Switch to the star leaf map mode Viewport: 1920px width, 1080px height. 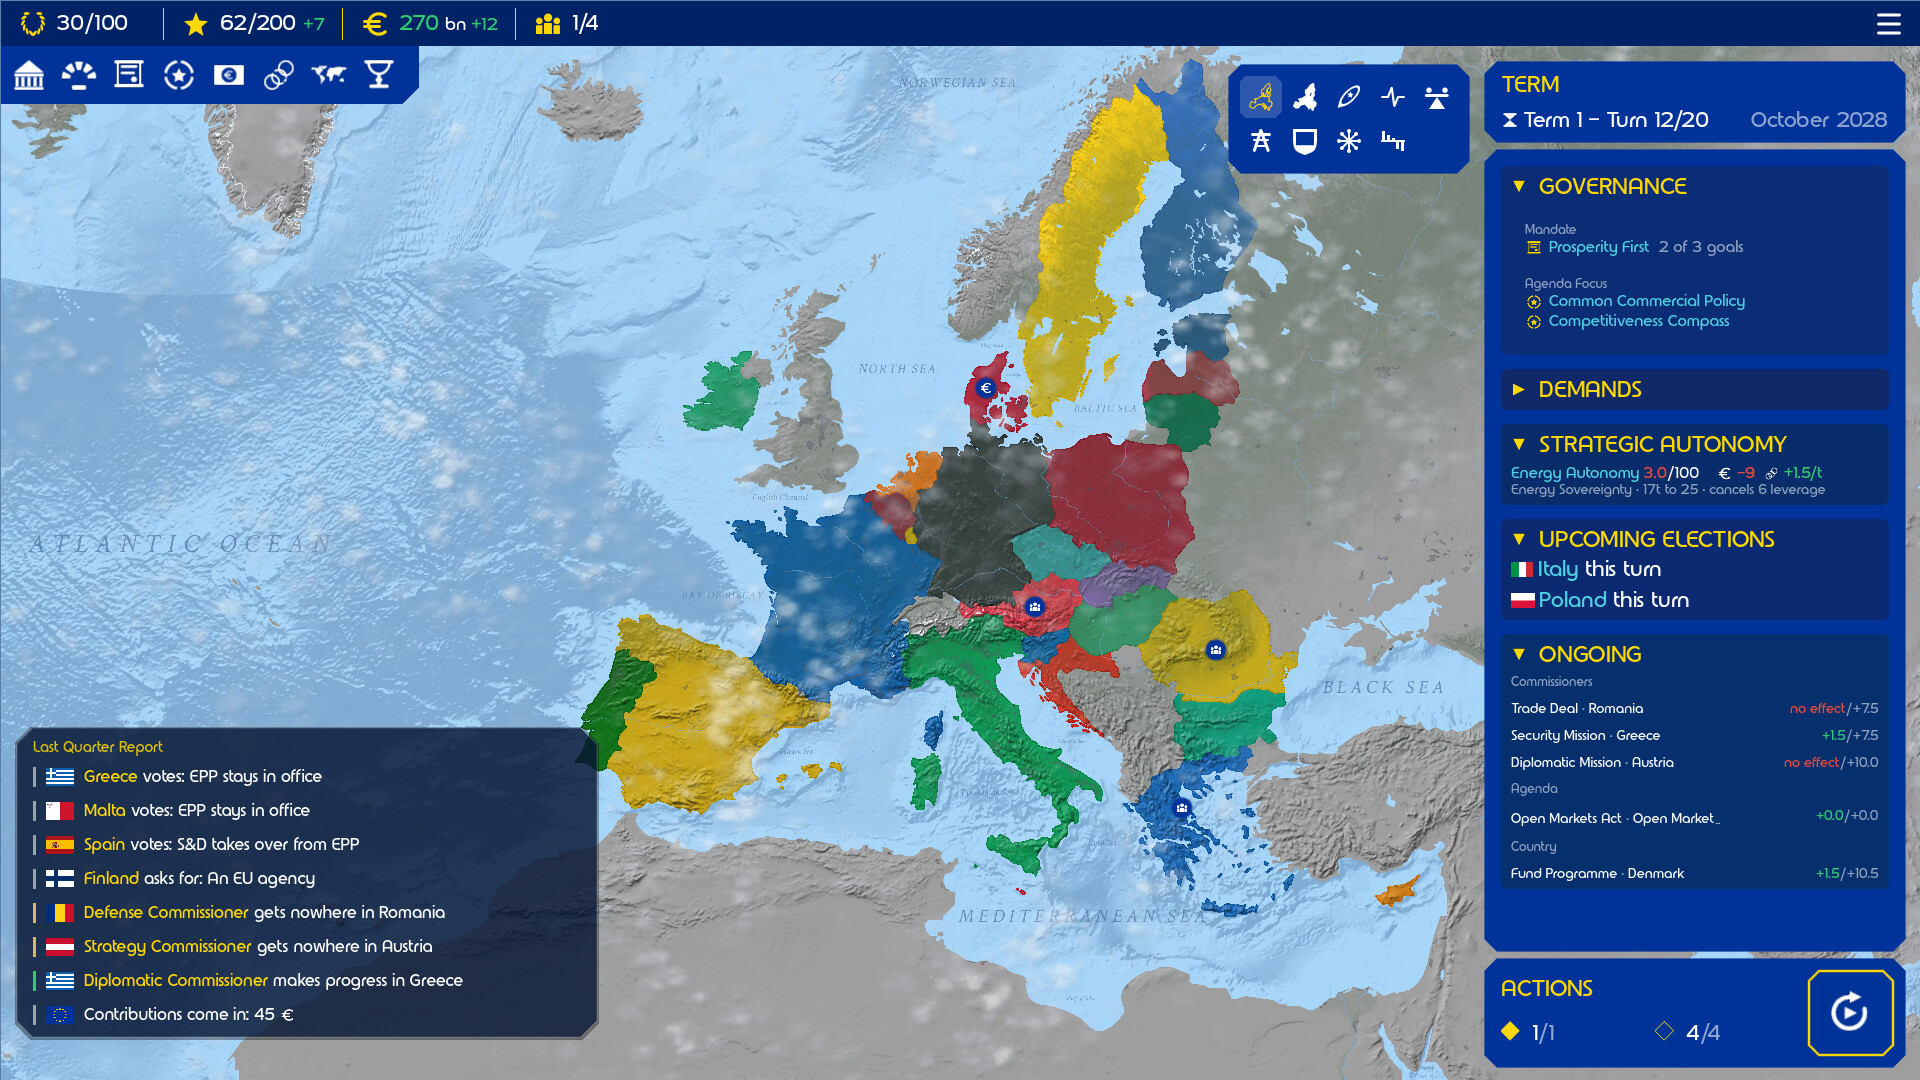(1349, 97)
